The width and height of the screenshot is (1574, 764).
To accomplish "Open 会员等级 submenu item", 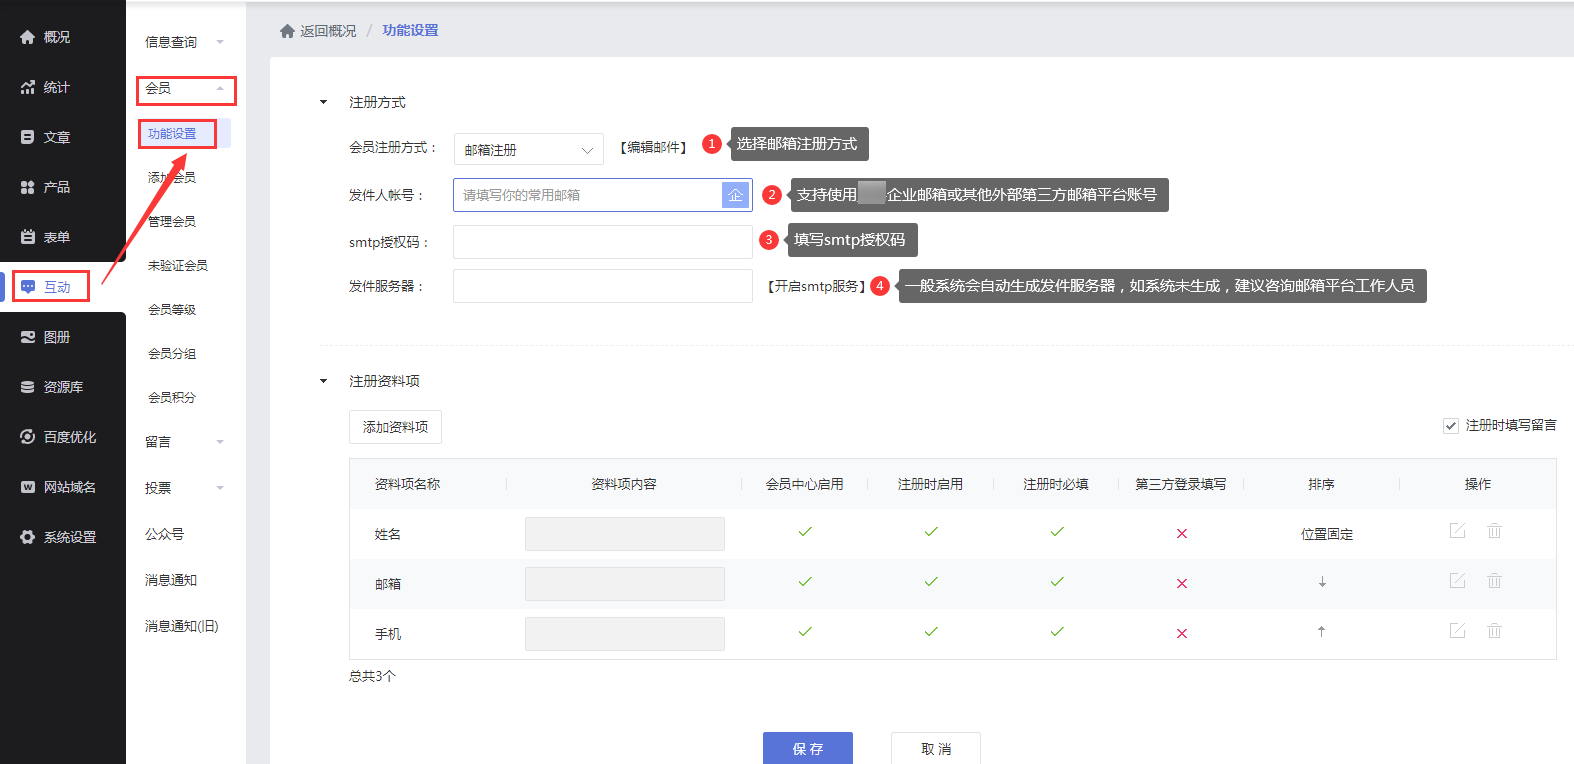I will pyautogui.click(x=172, y=309).
